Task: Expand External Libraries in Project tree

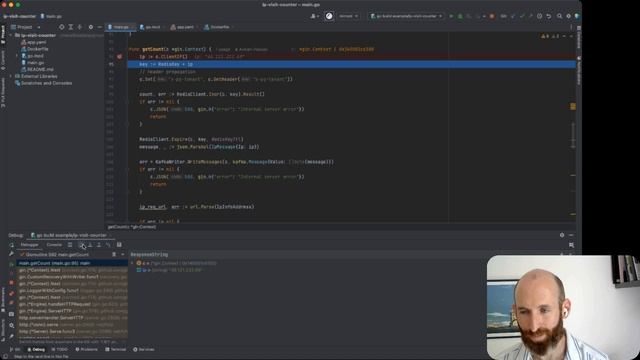Action: [x=11, y=76]
